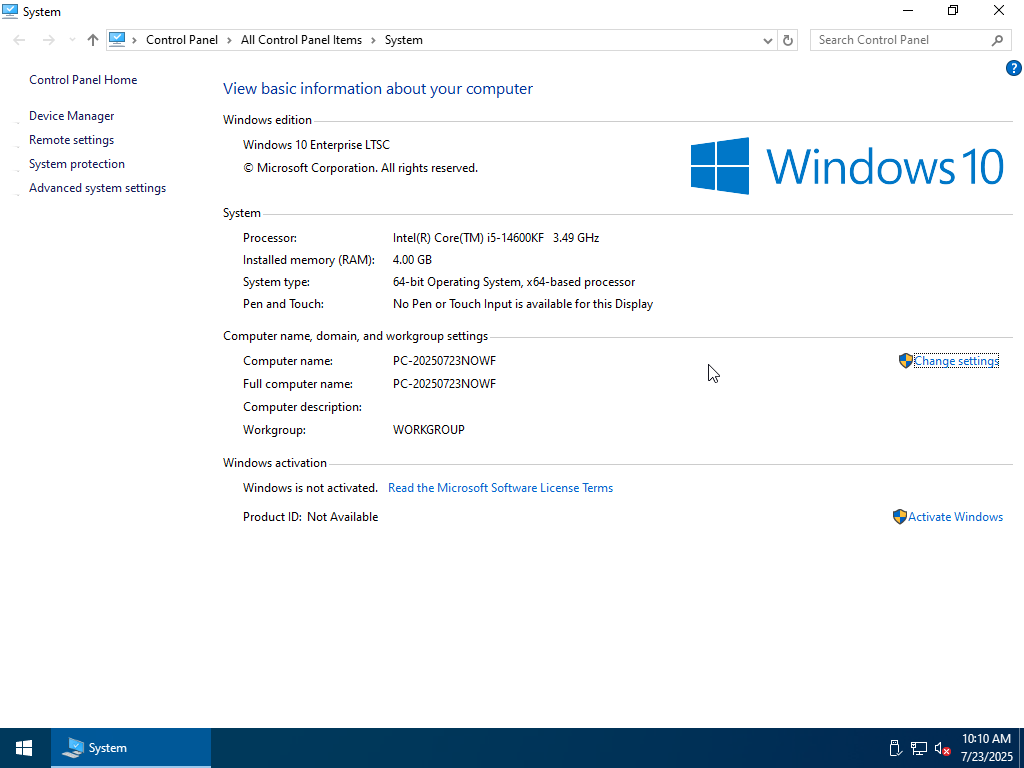Click the Change settings link

pyautogui.click(x=956, y=361)
